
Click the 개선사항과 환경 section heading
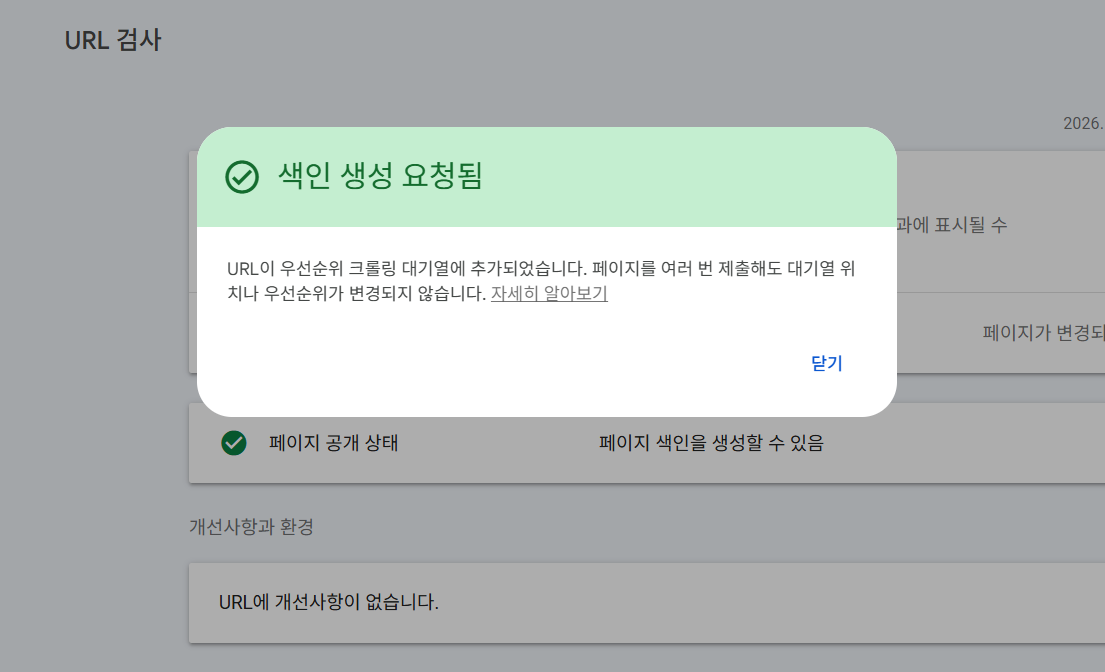pos(251,527)
